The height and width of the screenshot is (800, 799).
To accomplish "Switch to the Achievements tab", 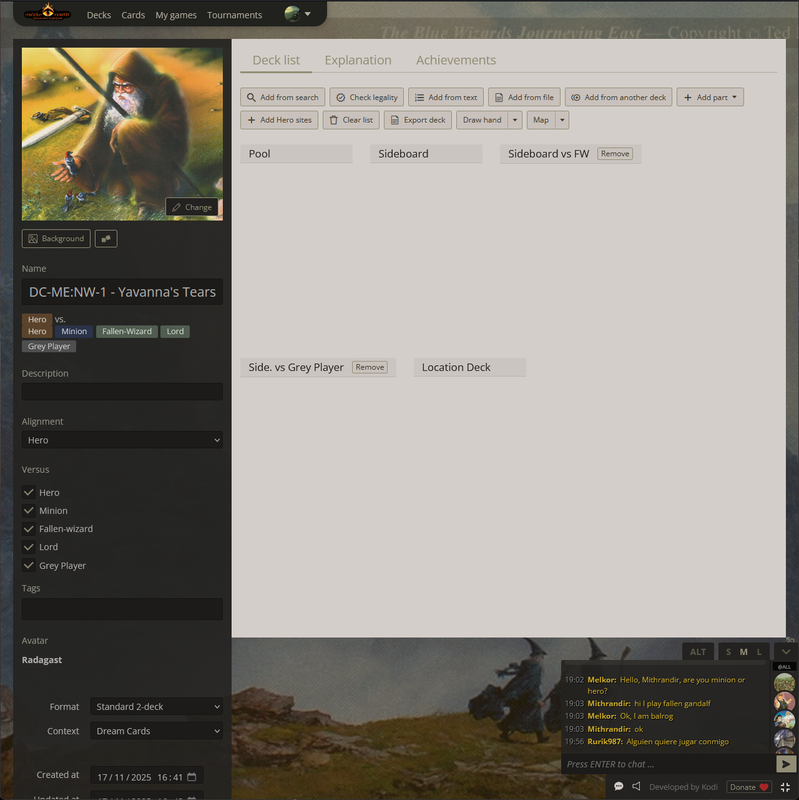I will 456,60.
